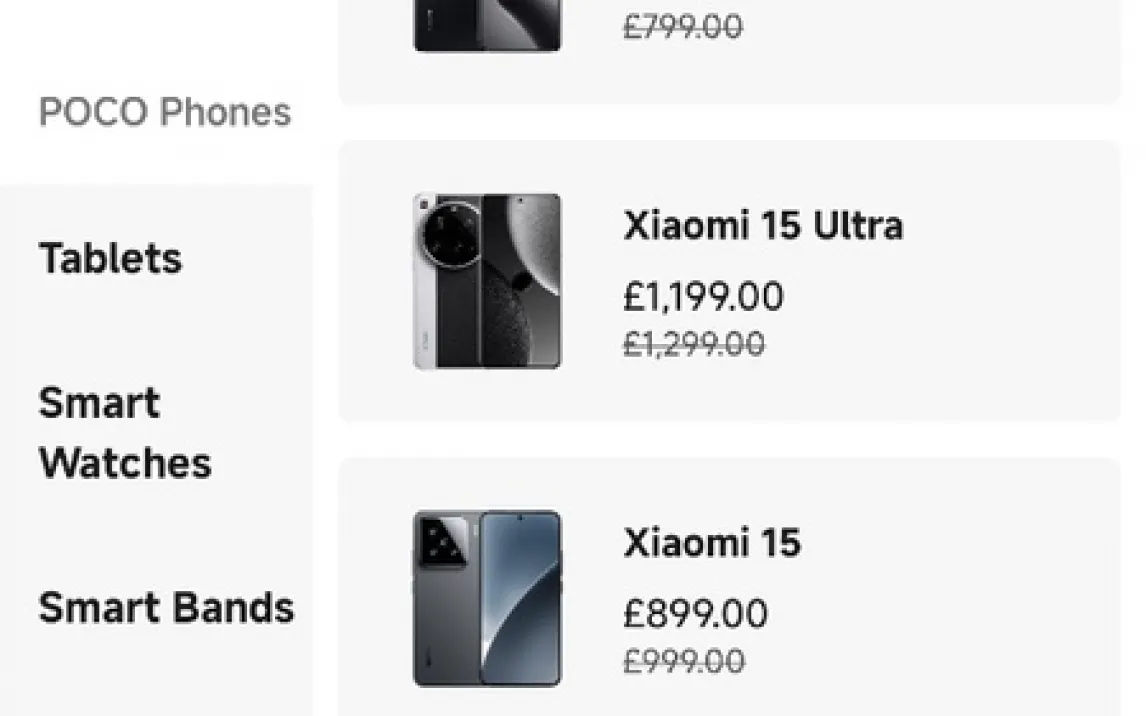Tap the Xiaomi 15 phone image

pyautogui.click(x=487, y=598)
